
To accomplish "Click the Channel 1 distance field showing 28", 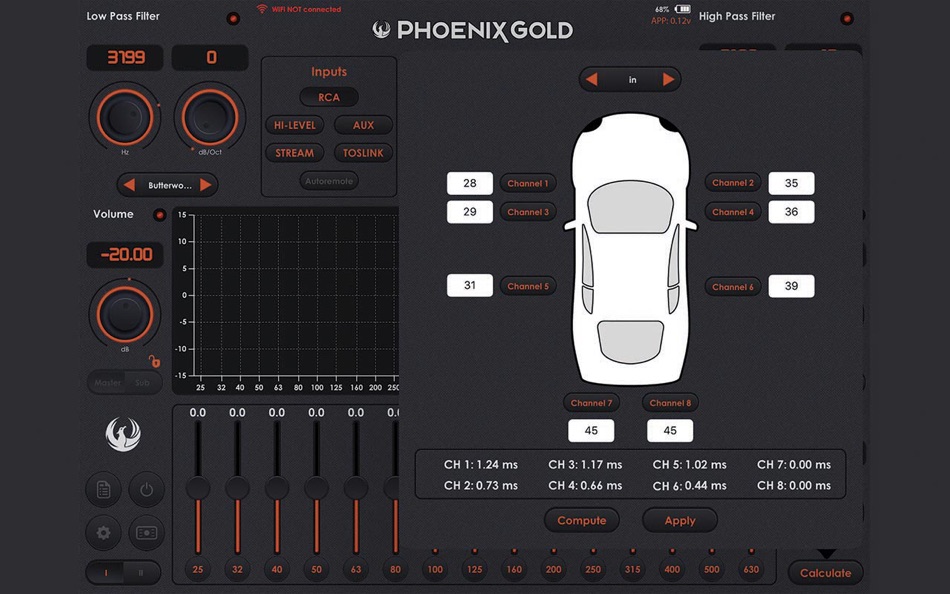I will click(470, 183).
